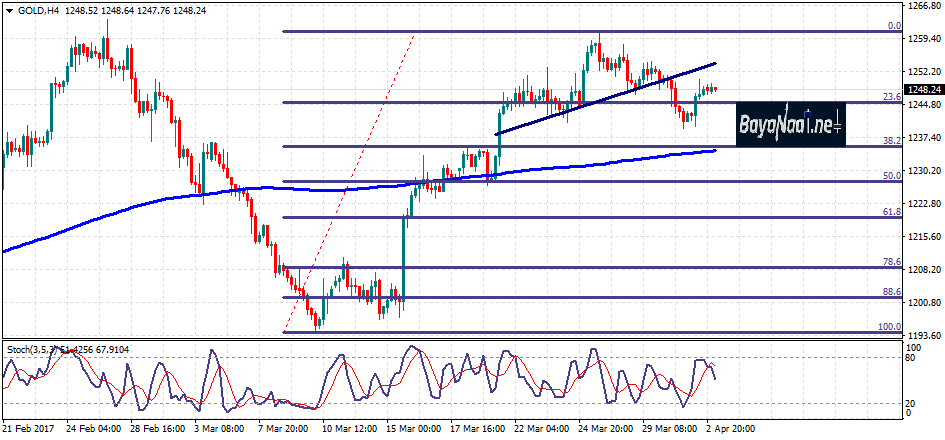
Task: Click the 21 Feb 2017 date label
Action: (27, 429)
